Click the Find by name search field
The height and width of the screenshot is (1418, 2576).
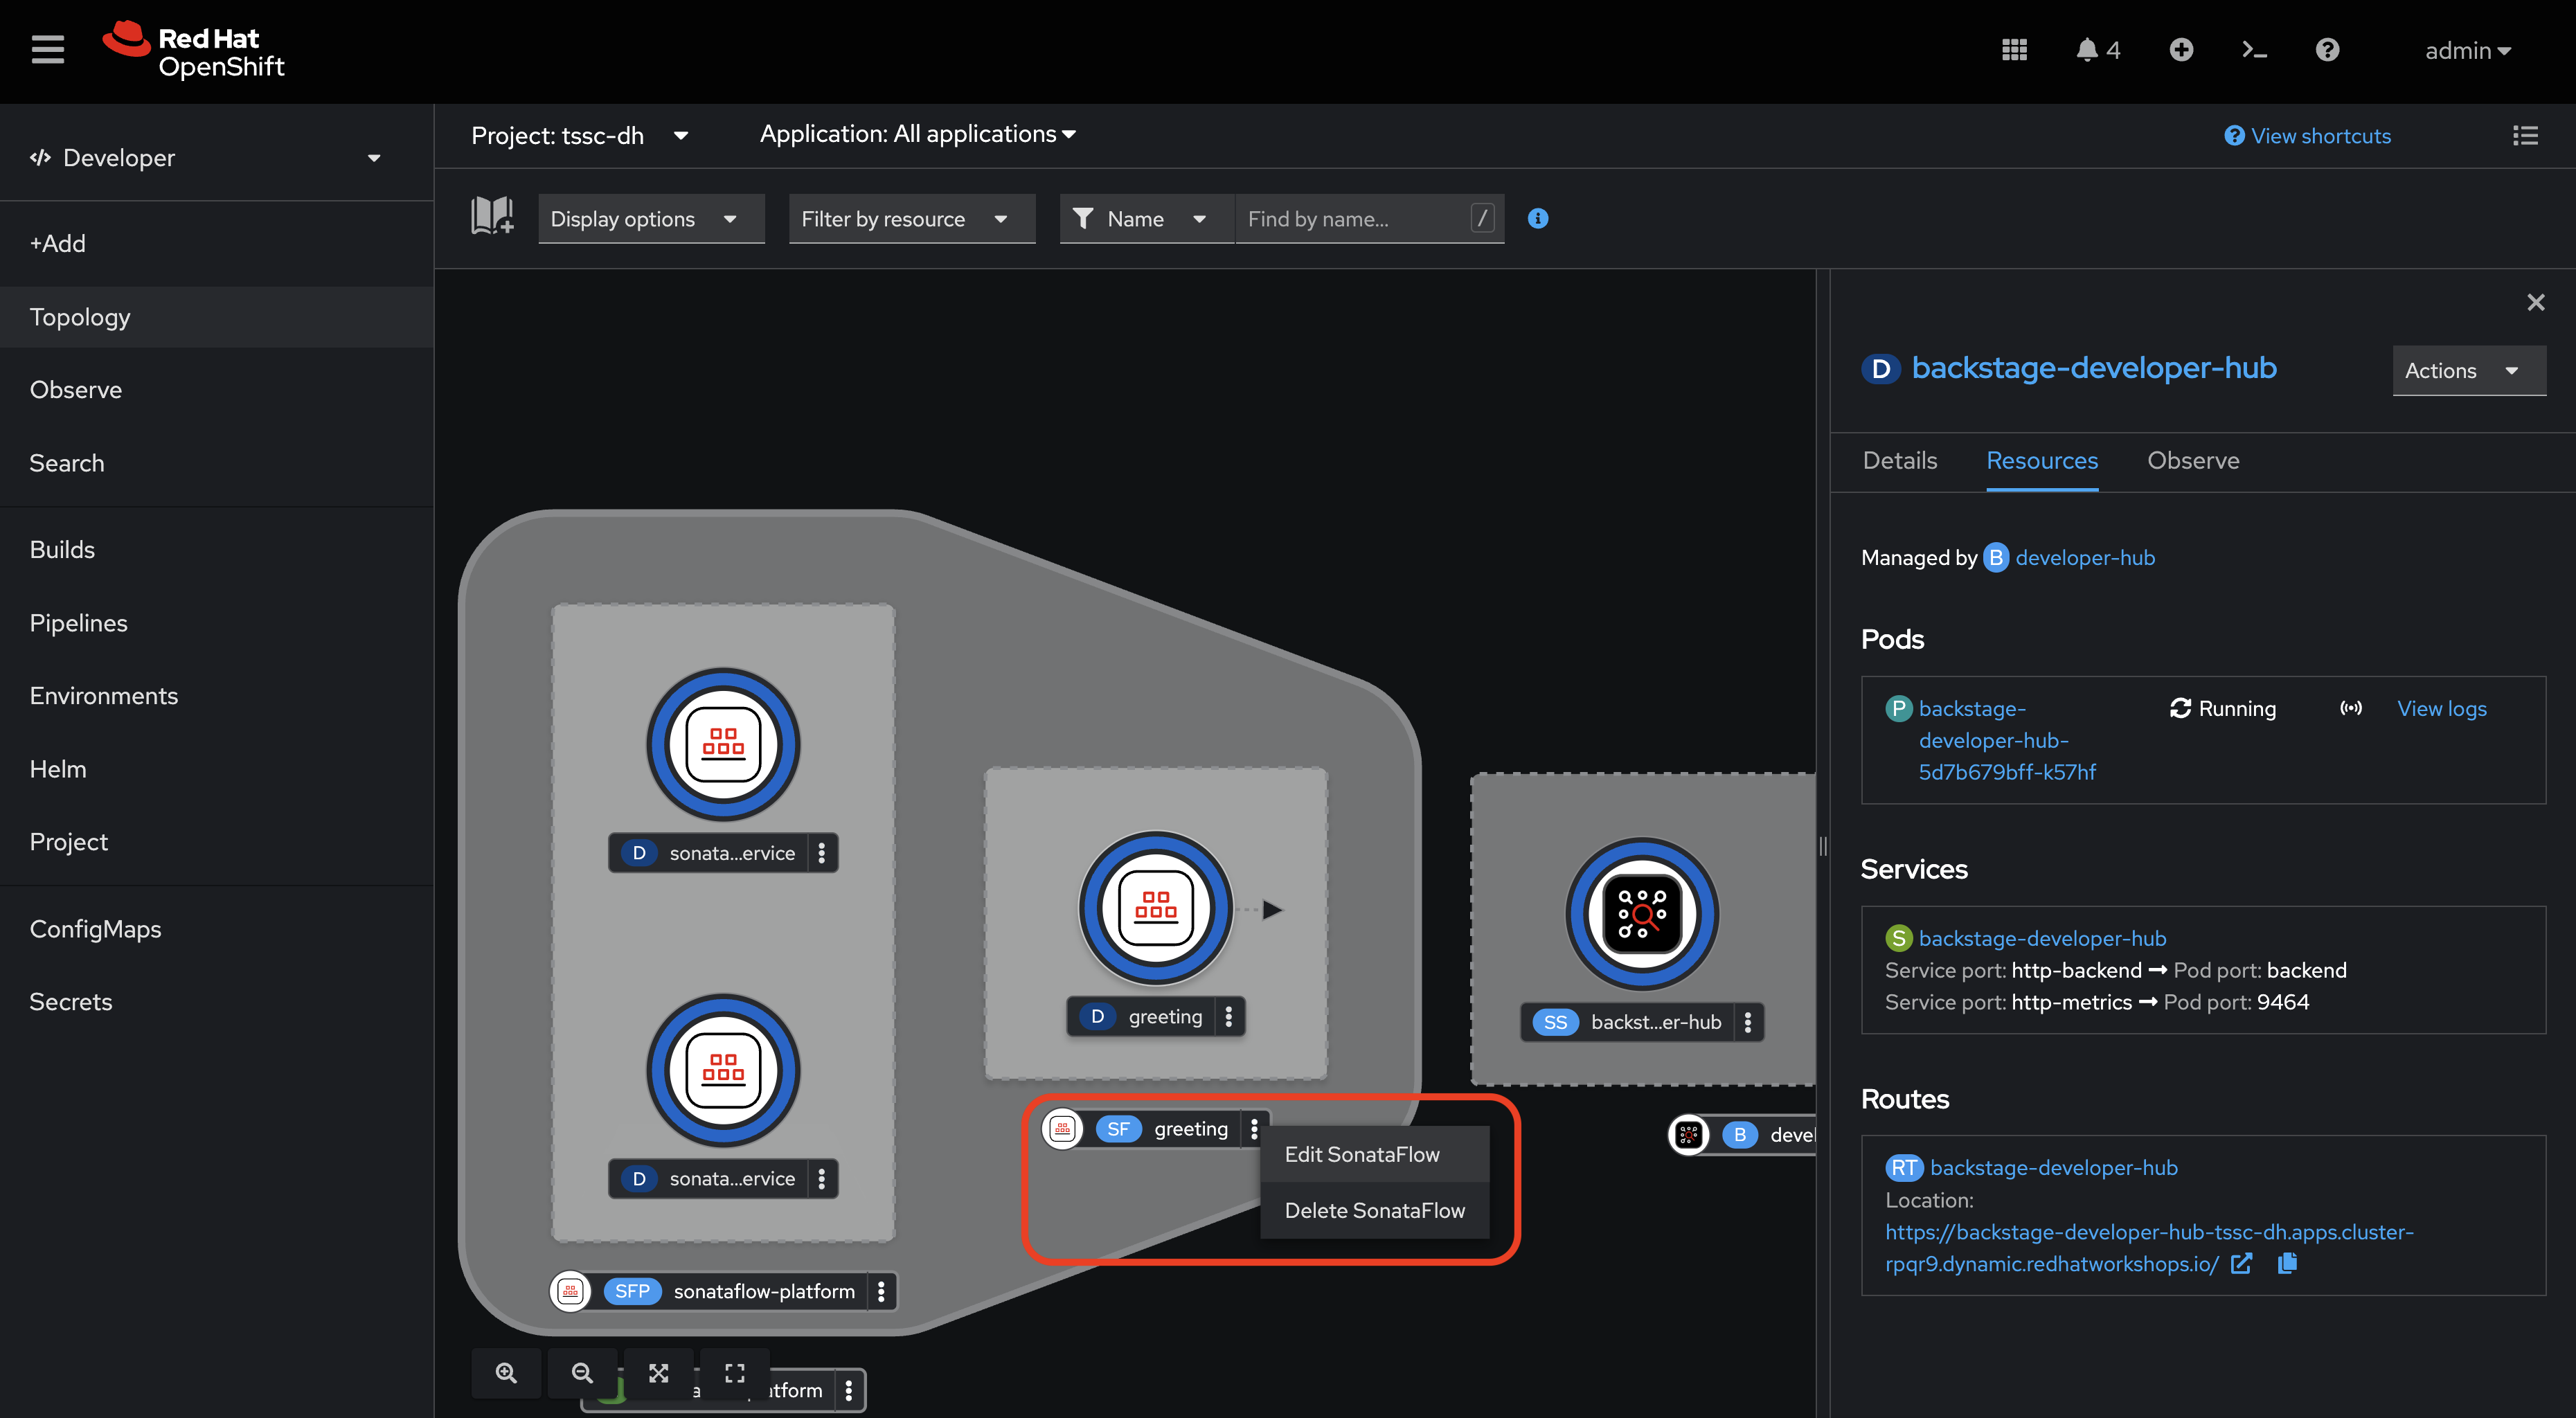pyautogui.click(x=1352, y=219)
